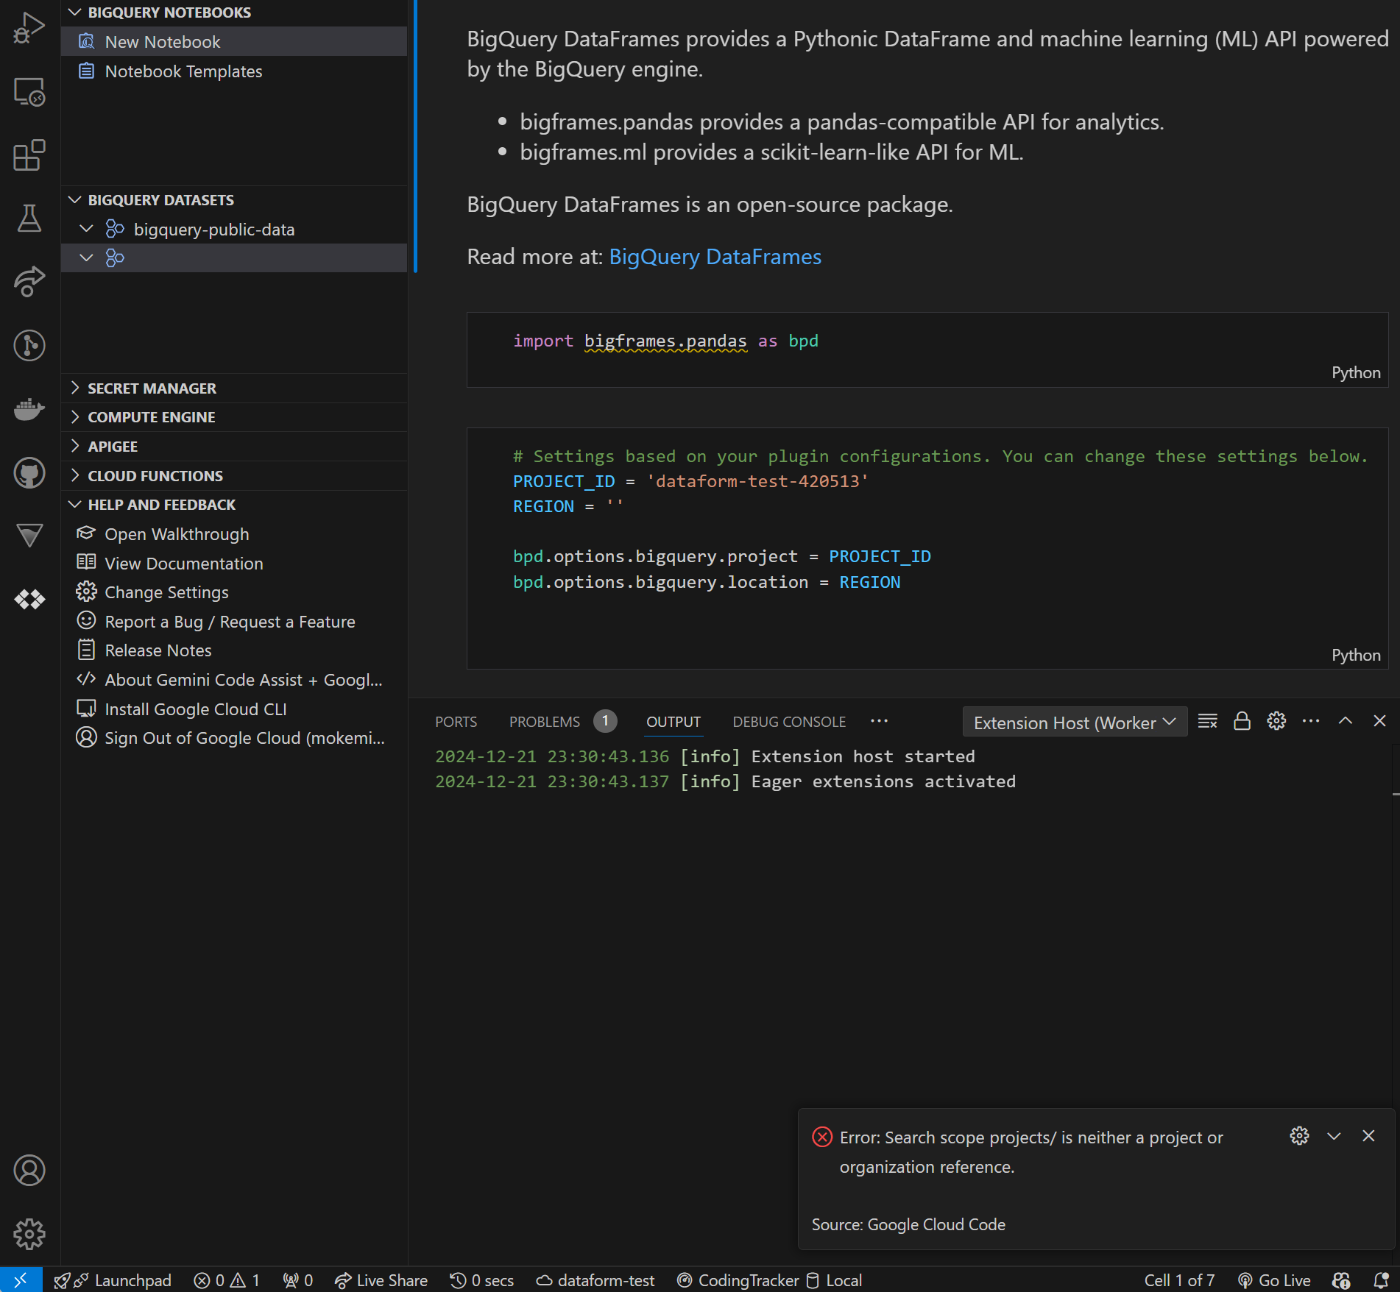Open About Gemini Code Assist item

[244, 680]
